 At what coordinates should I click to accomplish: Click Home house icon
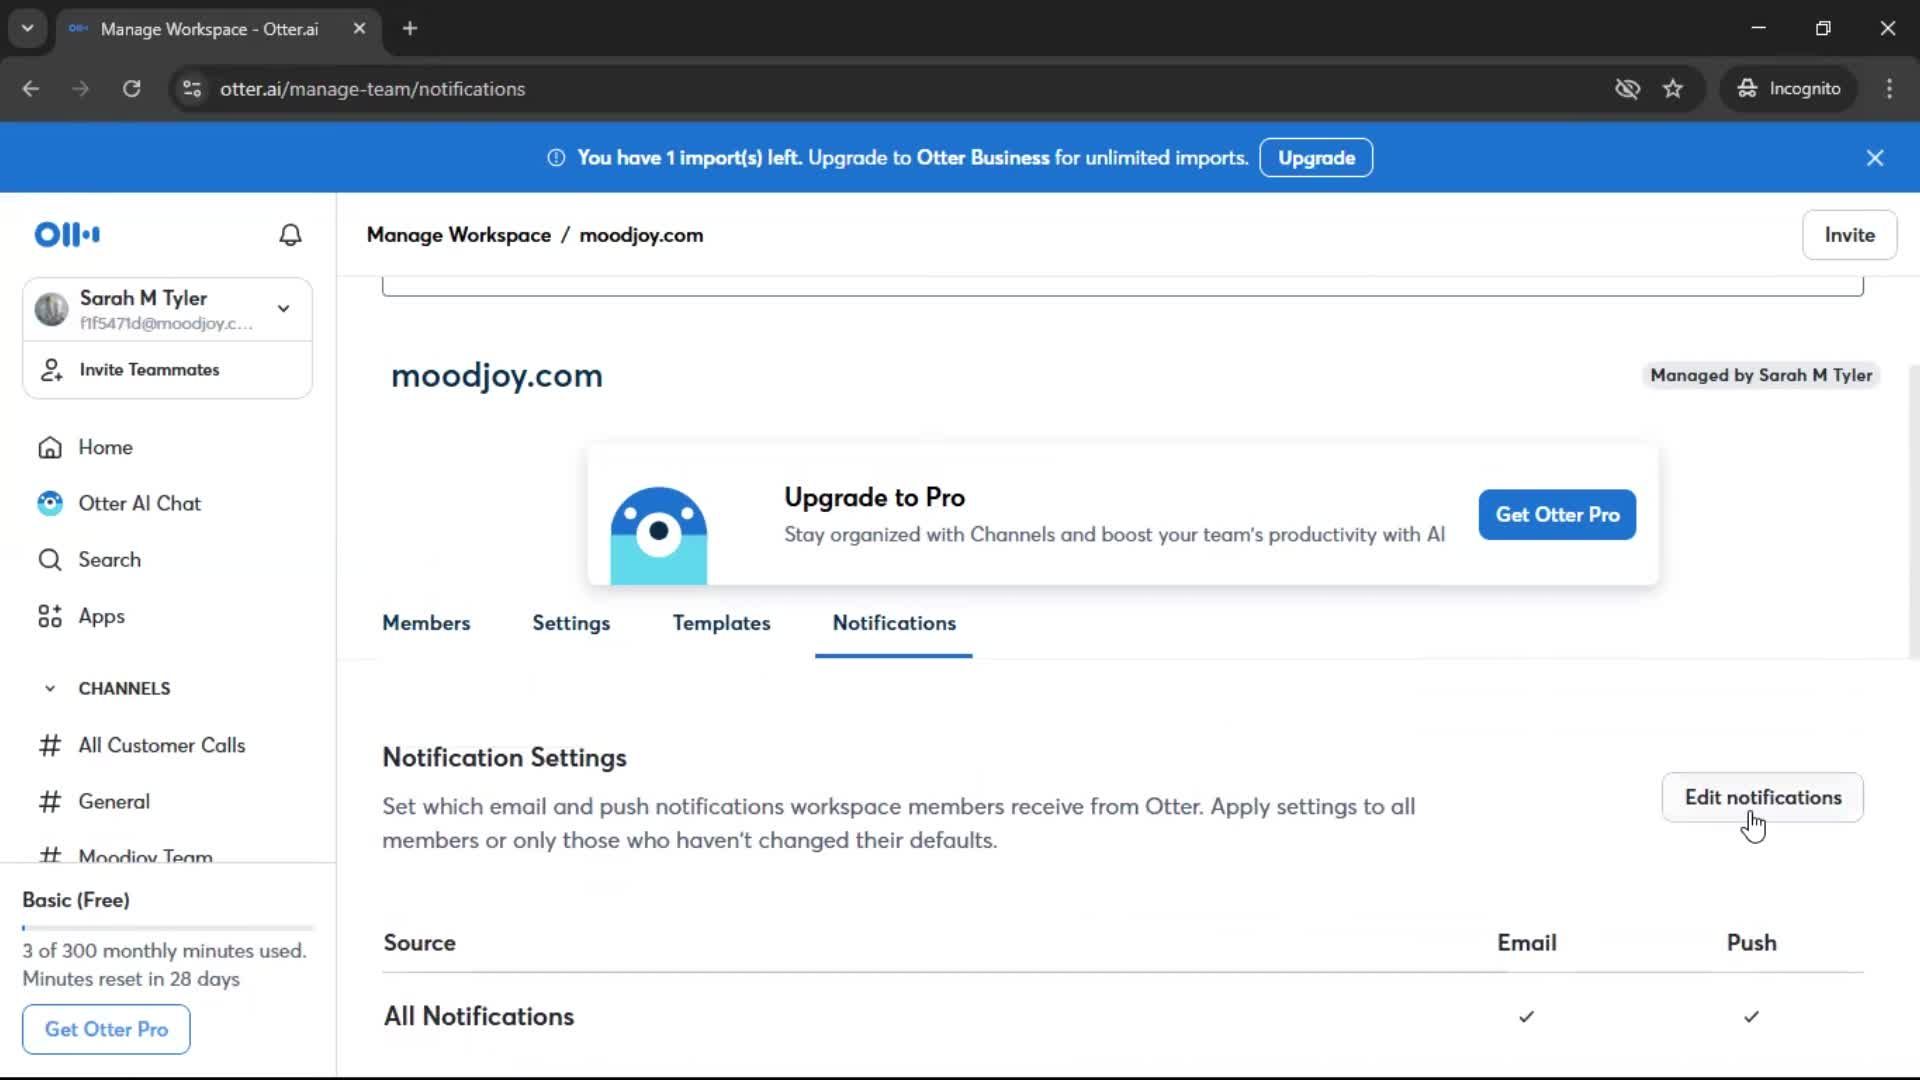click(x=50, y=448)
